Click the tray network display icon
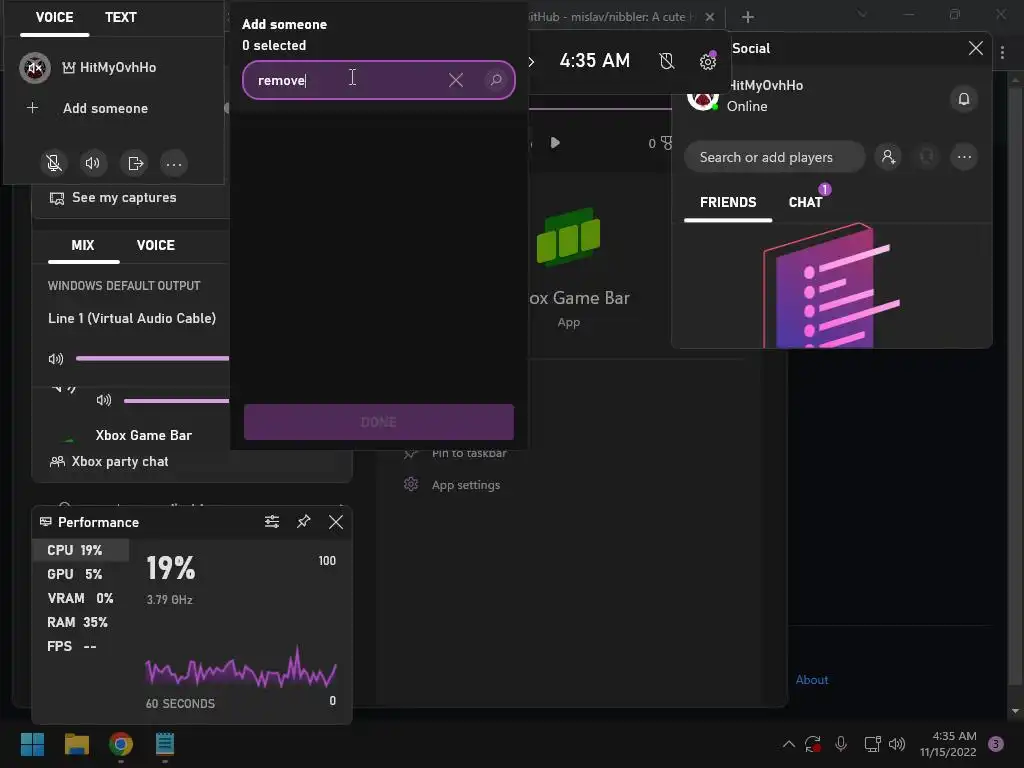1024x768 pixels. point(872,744)
